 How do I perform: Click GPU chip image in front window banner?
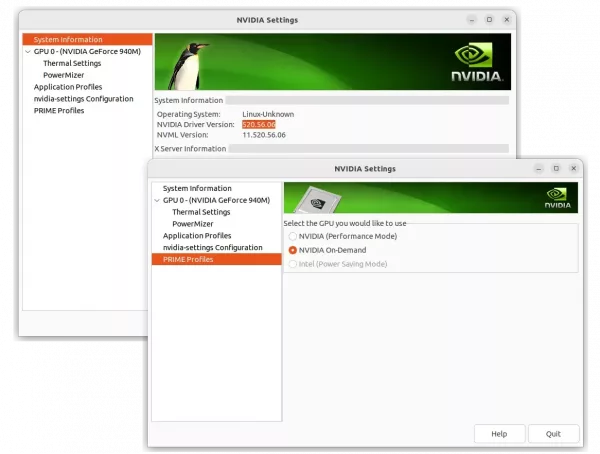pyautogui.click(x=318, y=200)
